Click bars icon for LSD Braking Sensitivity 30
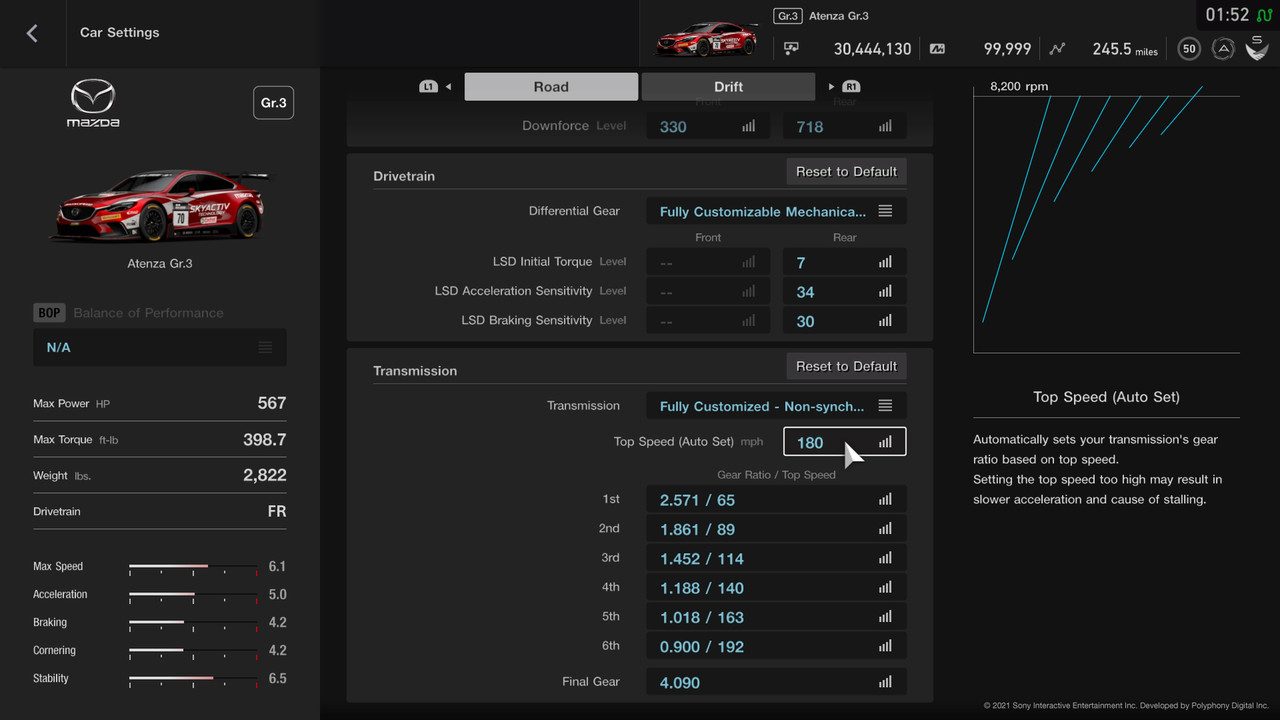Screen dimensions: 1280x720 (x=885, y=321)
